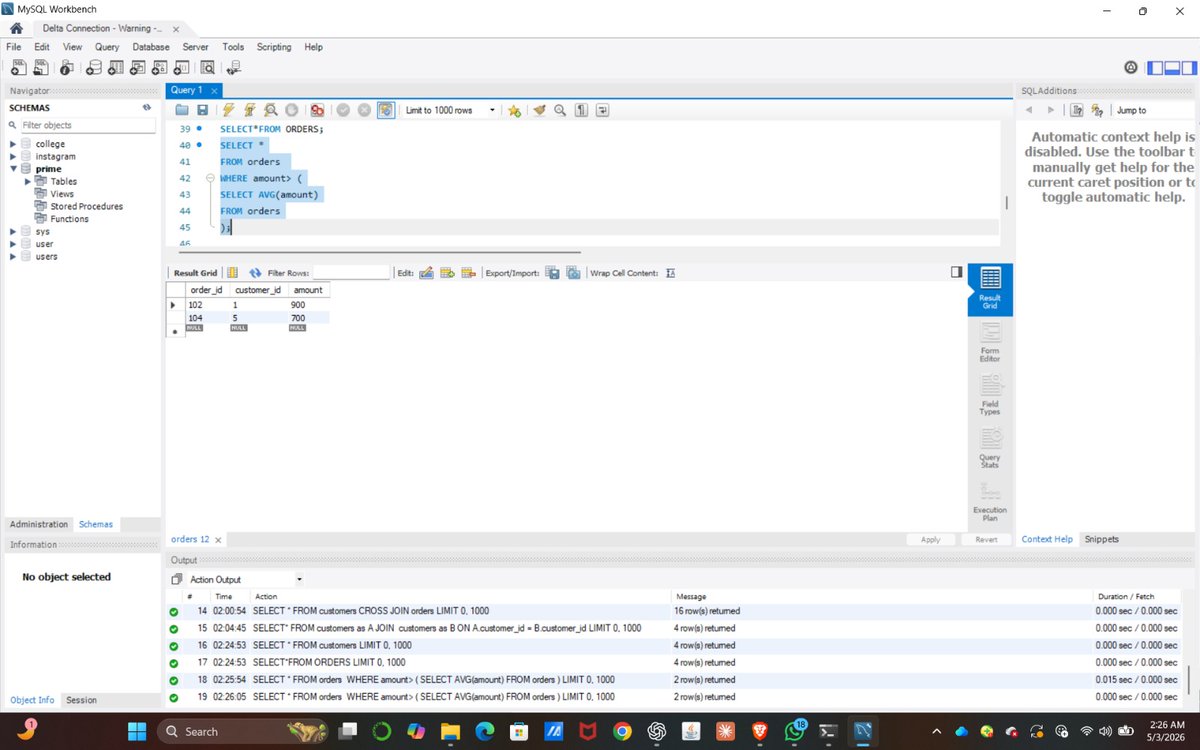Toggle the right SQLAdditions panel visibility
This screenshot has height=750, width=1200.
(x=1188, y=68)
